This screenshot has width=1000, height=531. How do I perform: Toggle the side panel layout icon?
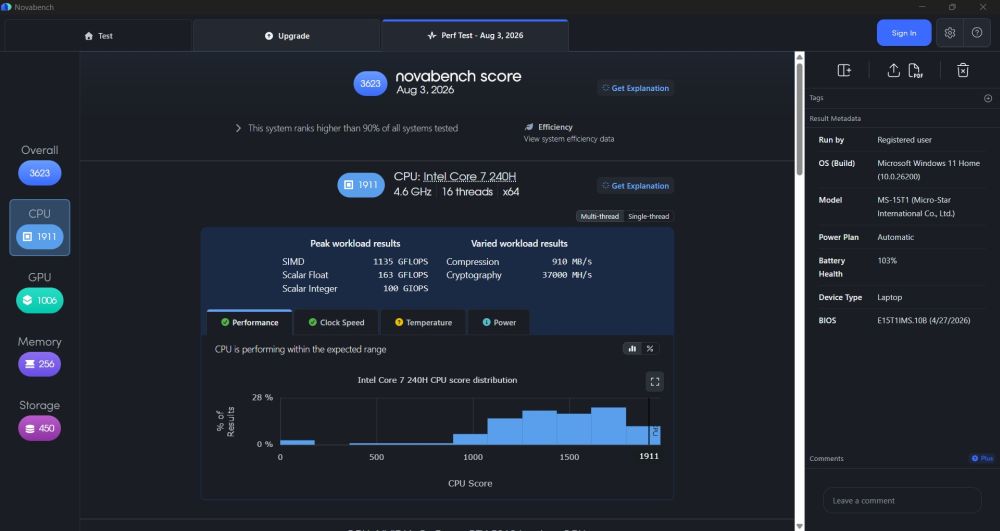(844, 70)
